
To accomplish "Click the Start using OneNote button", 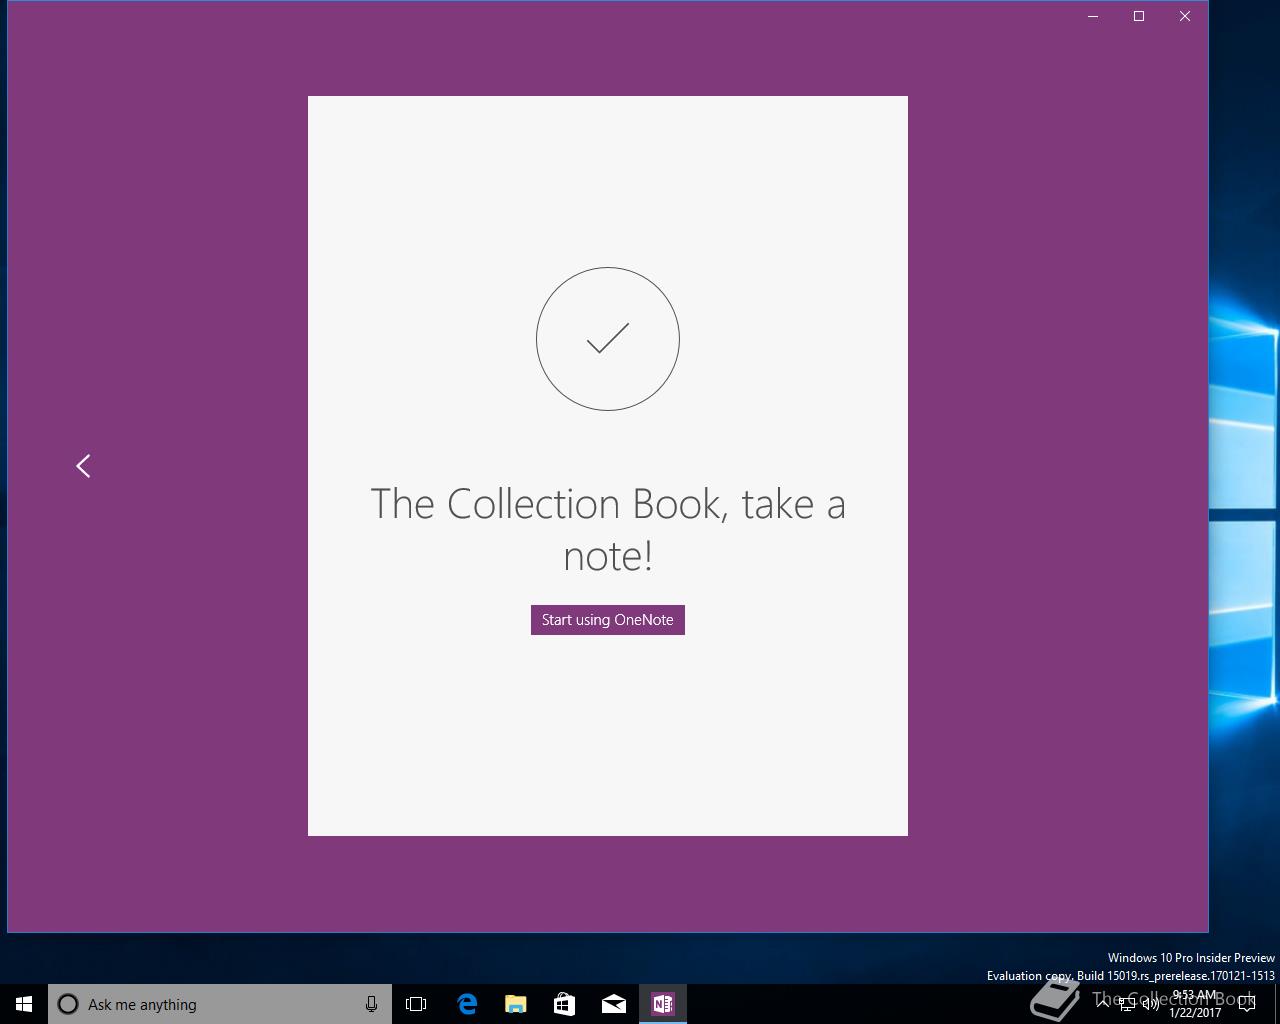I will (x=607, y=620).
